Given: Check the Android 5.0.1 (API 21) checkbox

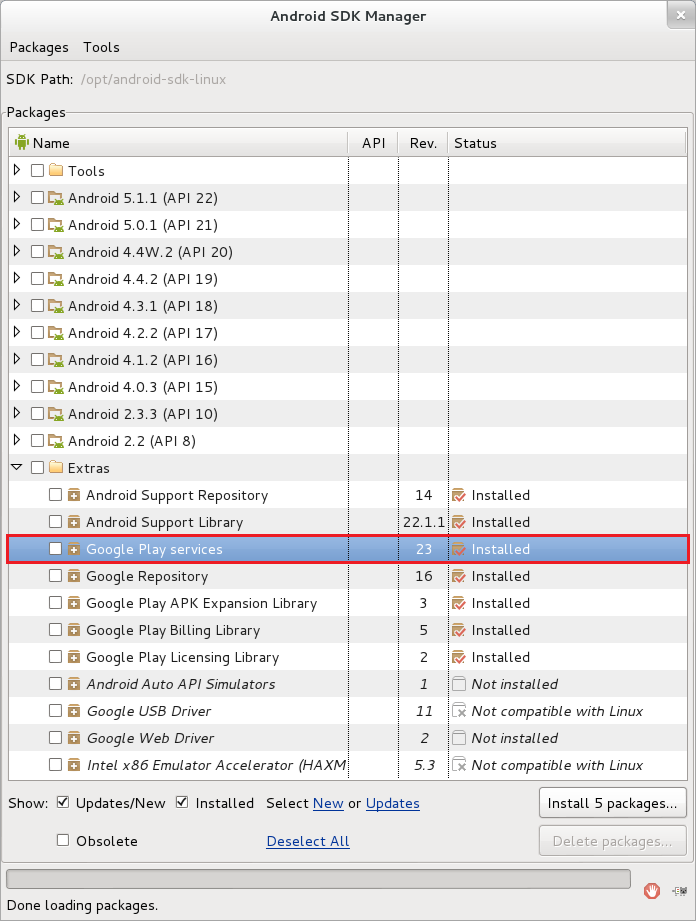Looking at the screenshot, I should pyautogui.click(x=38, y=224).
